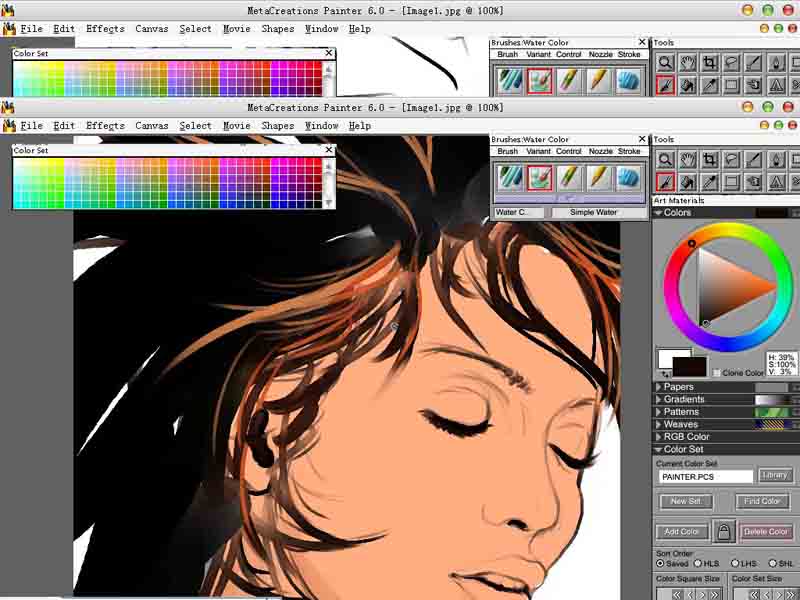This screenshot has height=600, width=800.
Task: Select the Grabber hand tool in the lower Tools palette
Action: [687, 160]
